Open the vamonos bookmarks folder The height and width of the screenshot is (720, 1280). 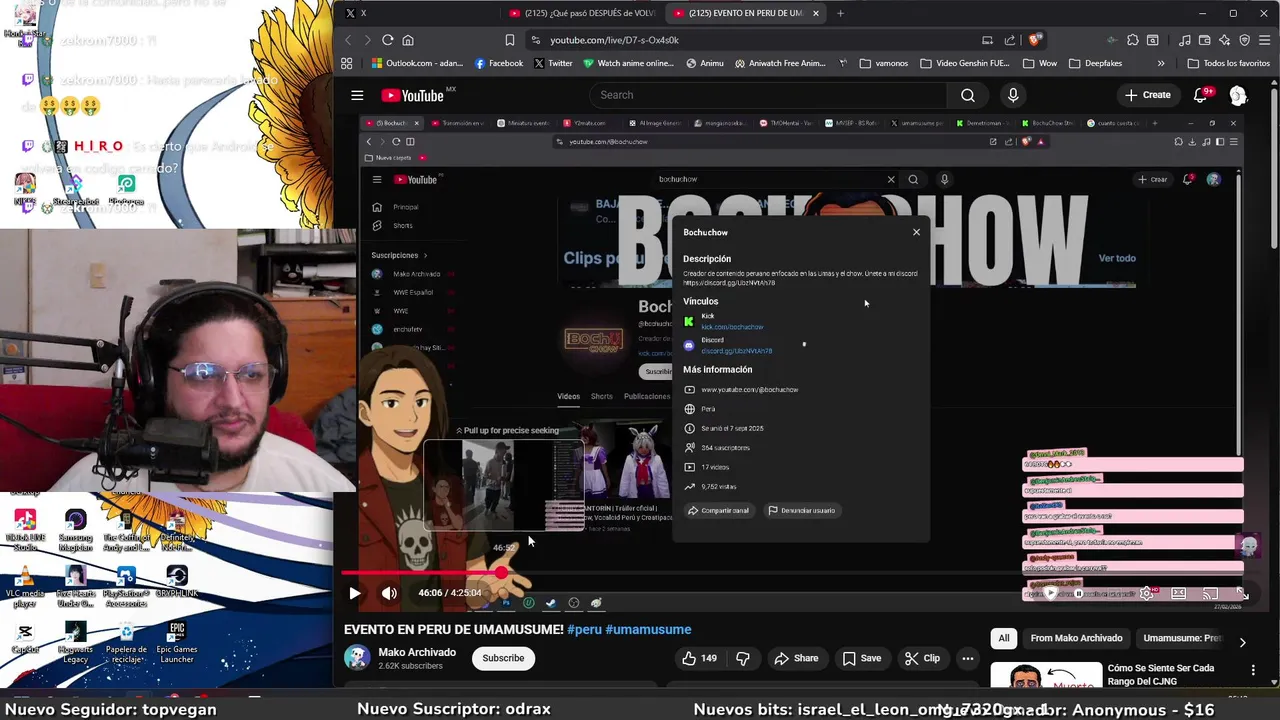point(883,63)
